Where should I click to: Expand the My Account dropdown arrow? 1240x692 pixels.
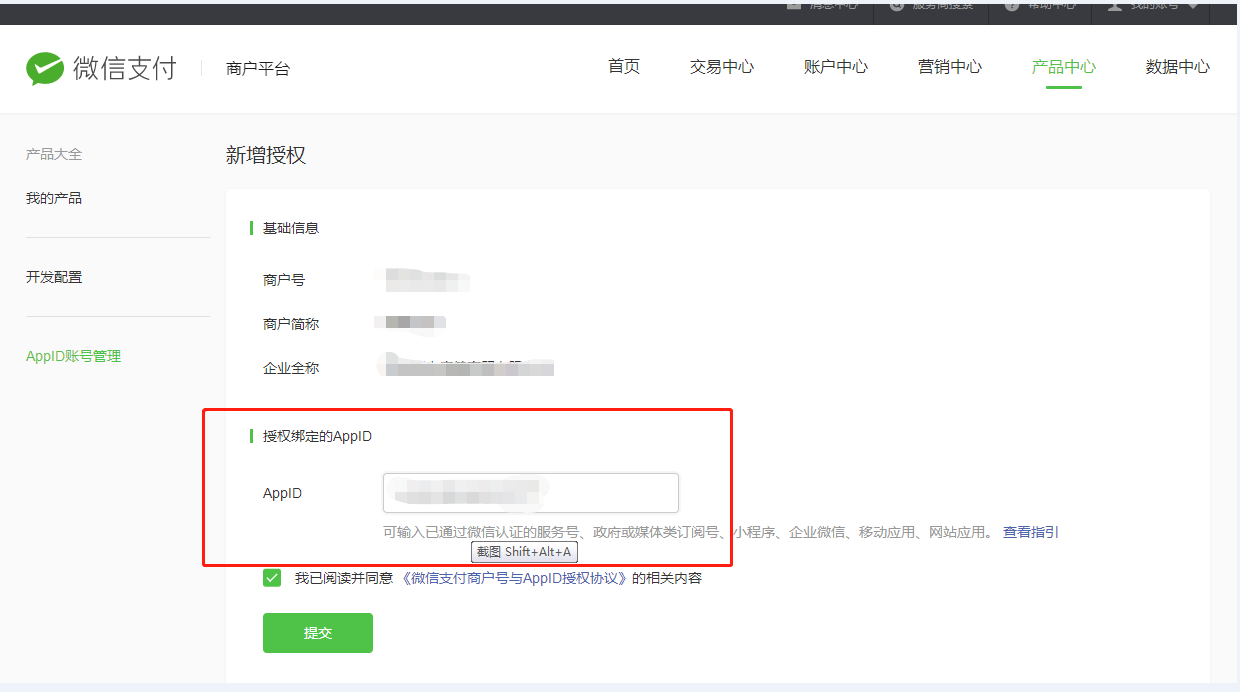[1192, 5]
